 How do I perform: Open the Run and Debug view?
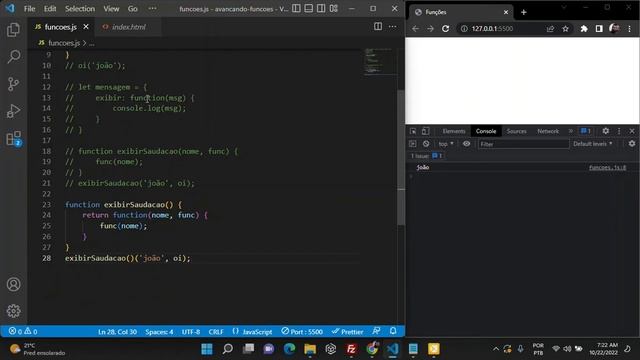13,111
